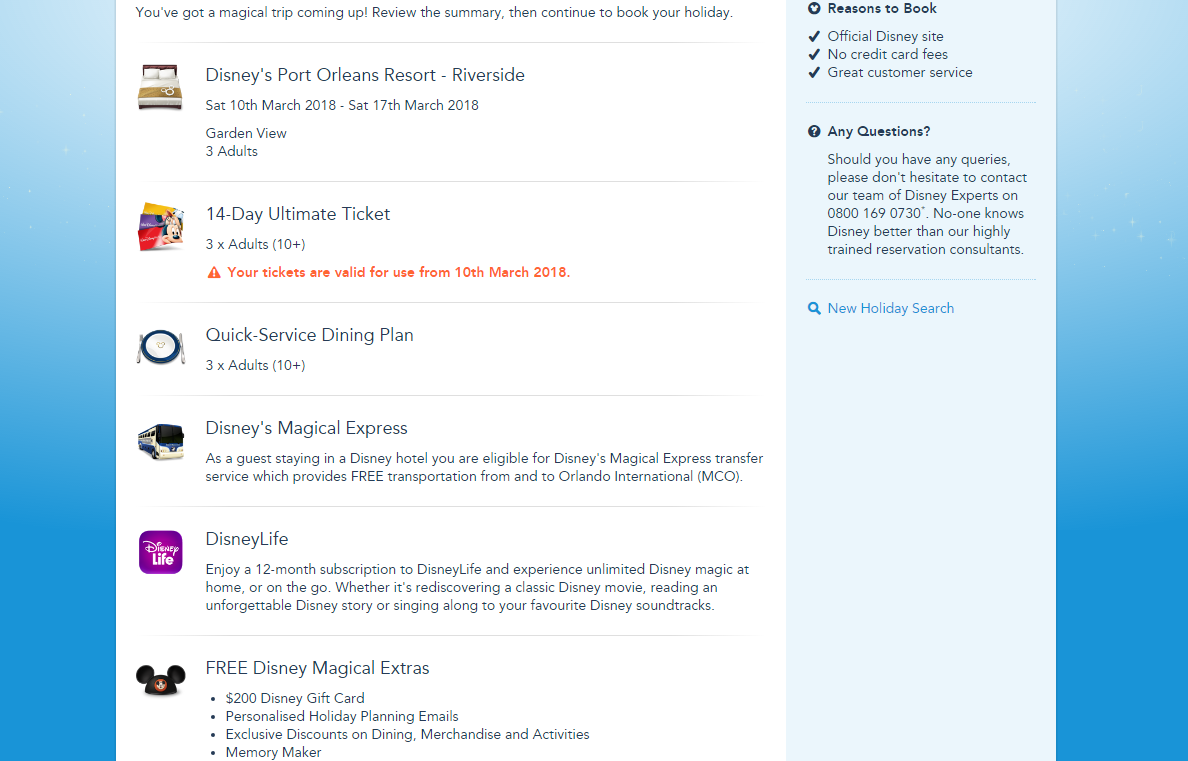The height and width of the screenshot is (761, 1188).
Task: Click 3 x Adults (10+) under Ultimate Ticket
Action: tap(255, 244)
